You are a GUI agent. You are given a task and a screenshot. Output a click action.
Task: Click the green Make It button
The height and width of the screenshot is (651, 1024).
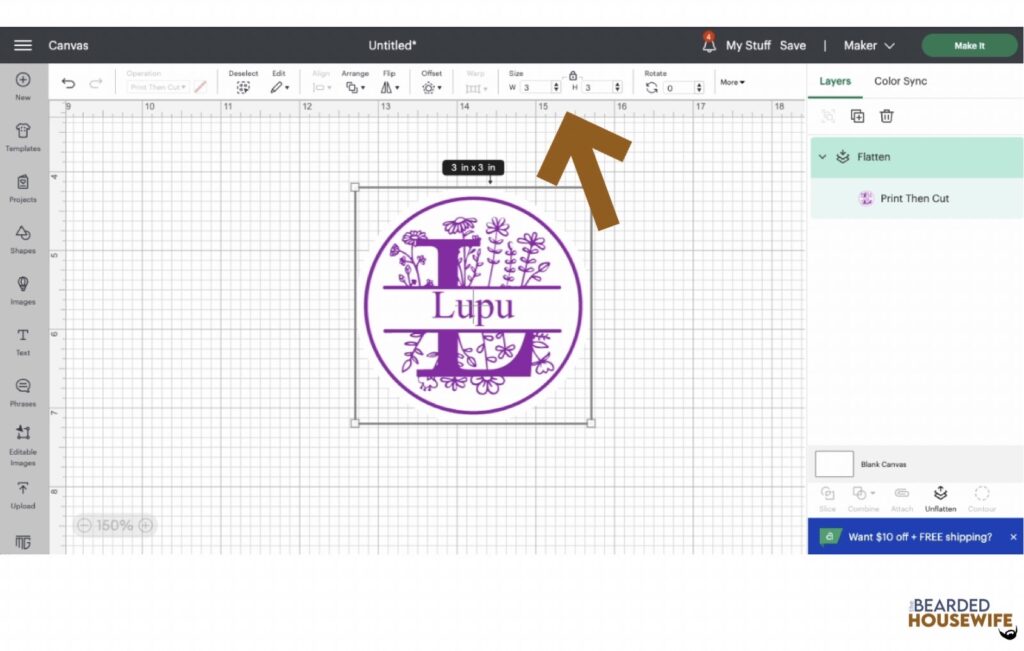968,45
